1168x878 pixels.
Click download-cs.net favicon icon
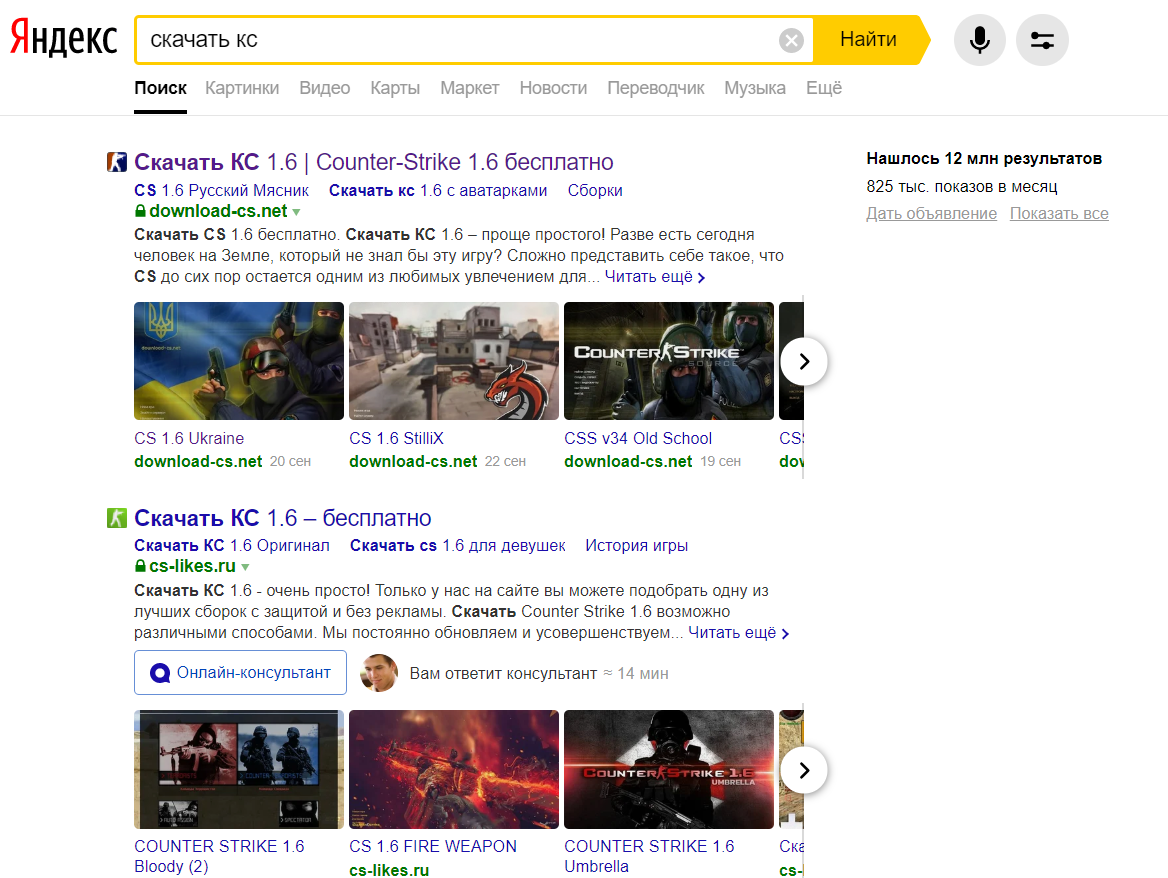coord(117,162)
